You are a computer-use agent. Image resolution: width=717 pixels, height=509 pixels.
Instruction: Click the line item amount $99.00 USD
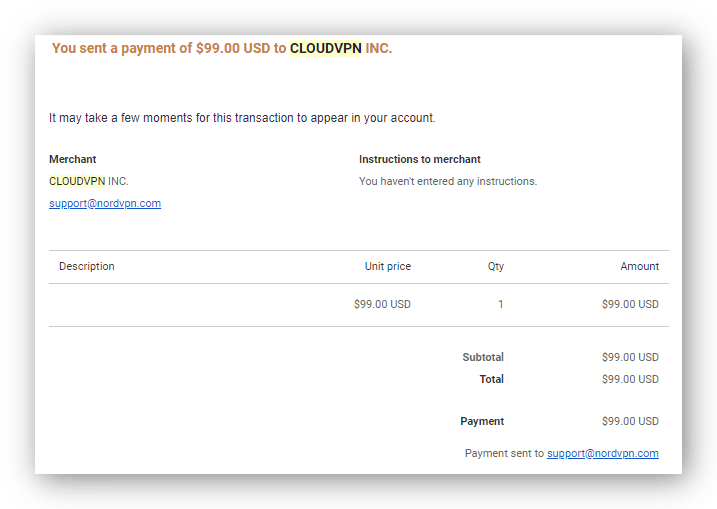pos(630,304)
